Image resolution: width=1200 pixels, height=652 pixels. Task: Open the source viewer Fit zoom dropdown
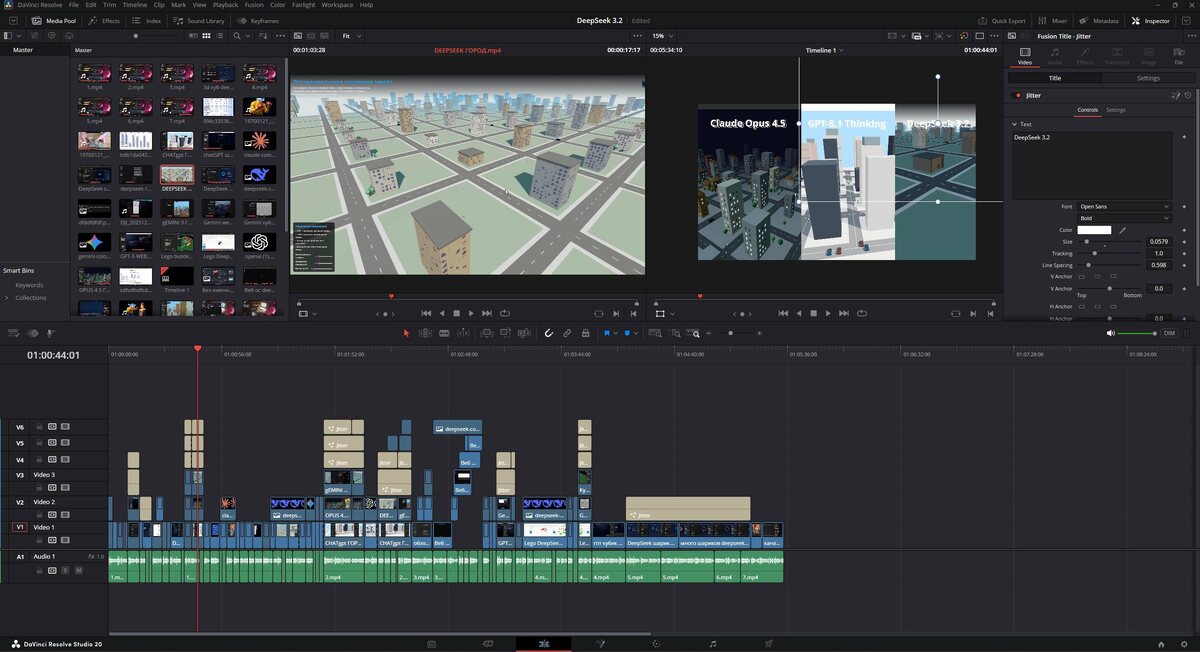352,35
